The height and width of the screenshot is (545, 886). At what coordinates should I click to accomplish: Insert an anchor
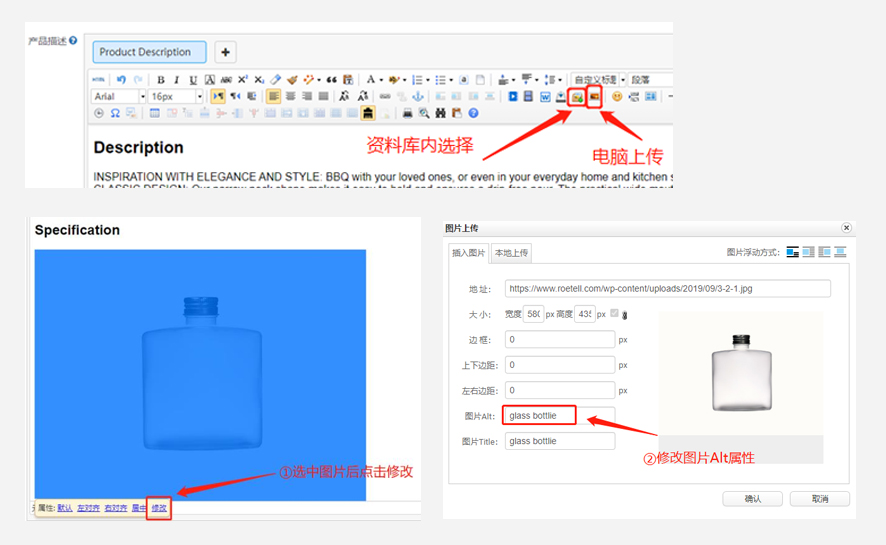[418, 97]
